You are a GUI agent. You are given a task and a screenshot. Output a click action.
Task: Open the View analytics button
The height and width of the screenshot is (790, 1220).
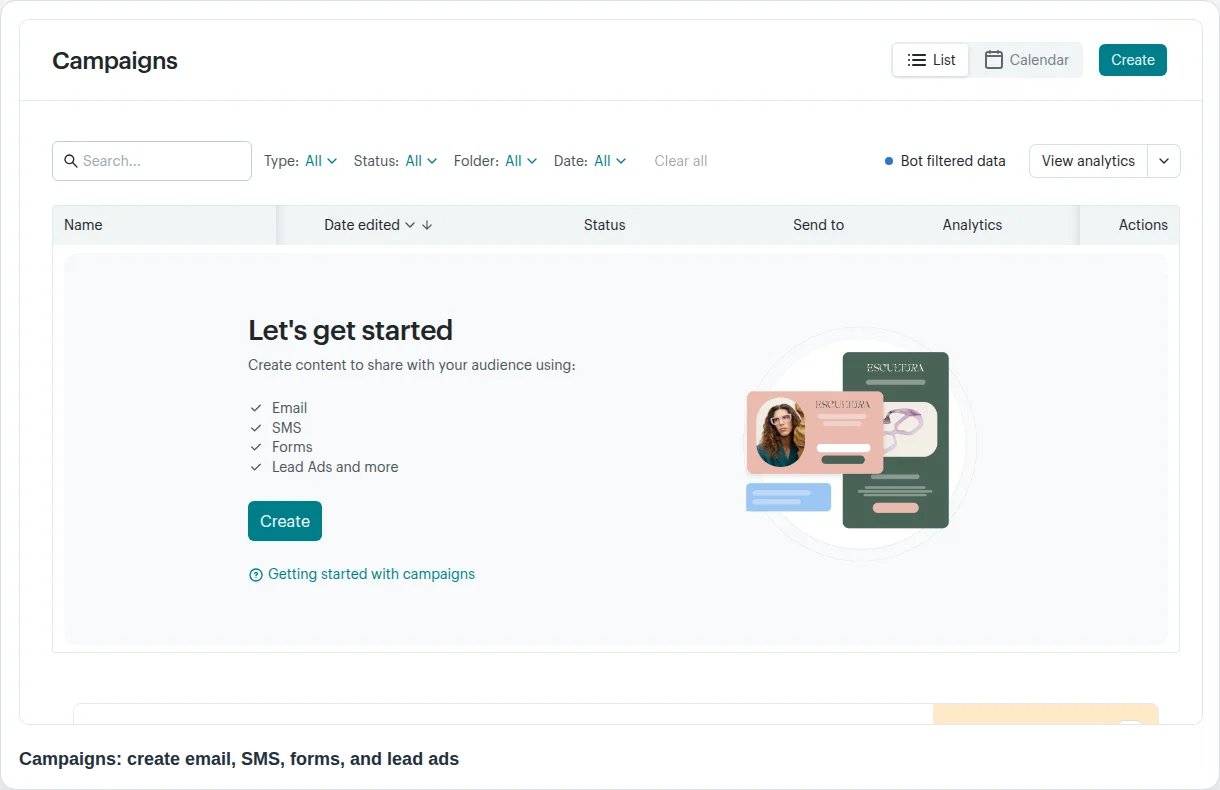point(1088,161)
